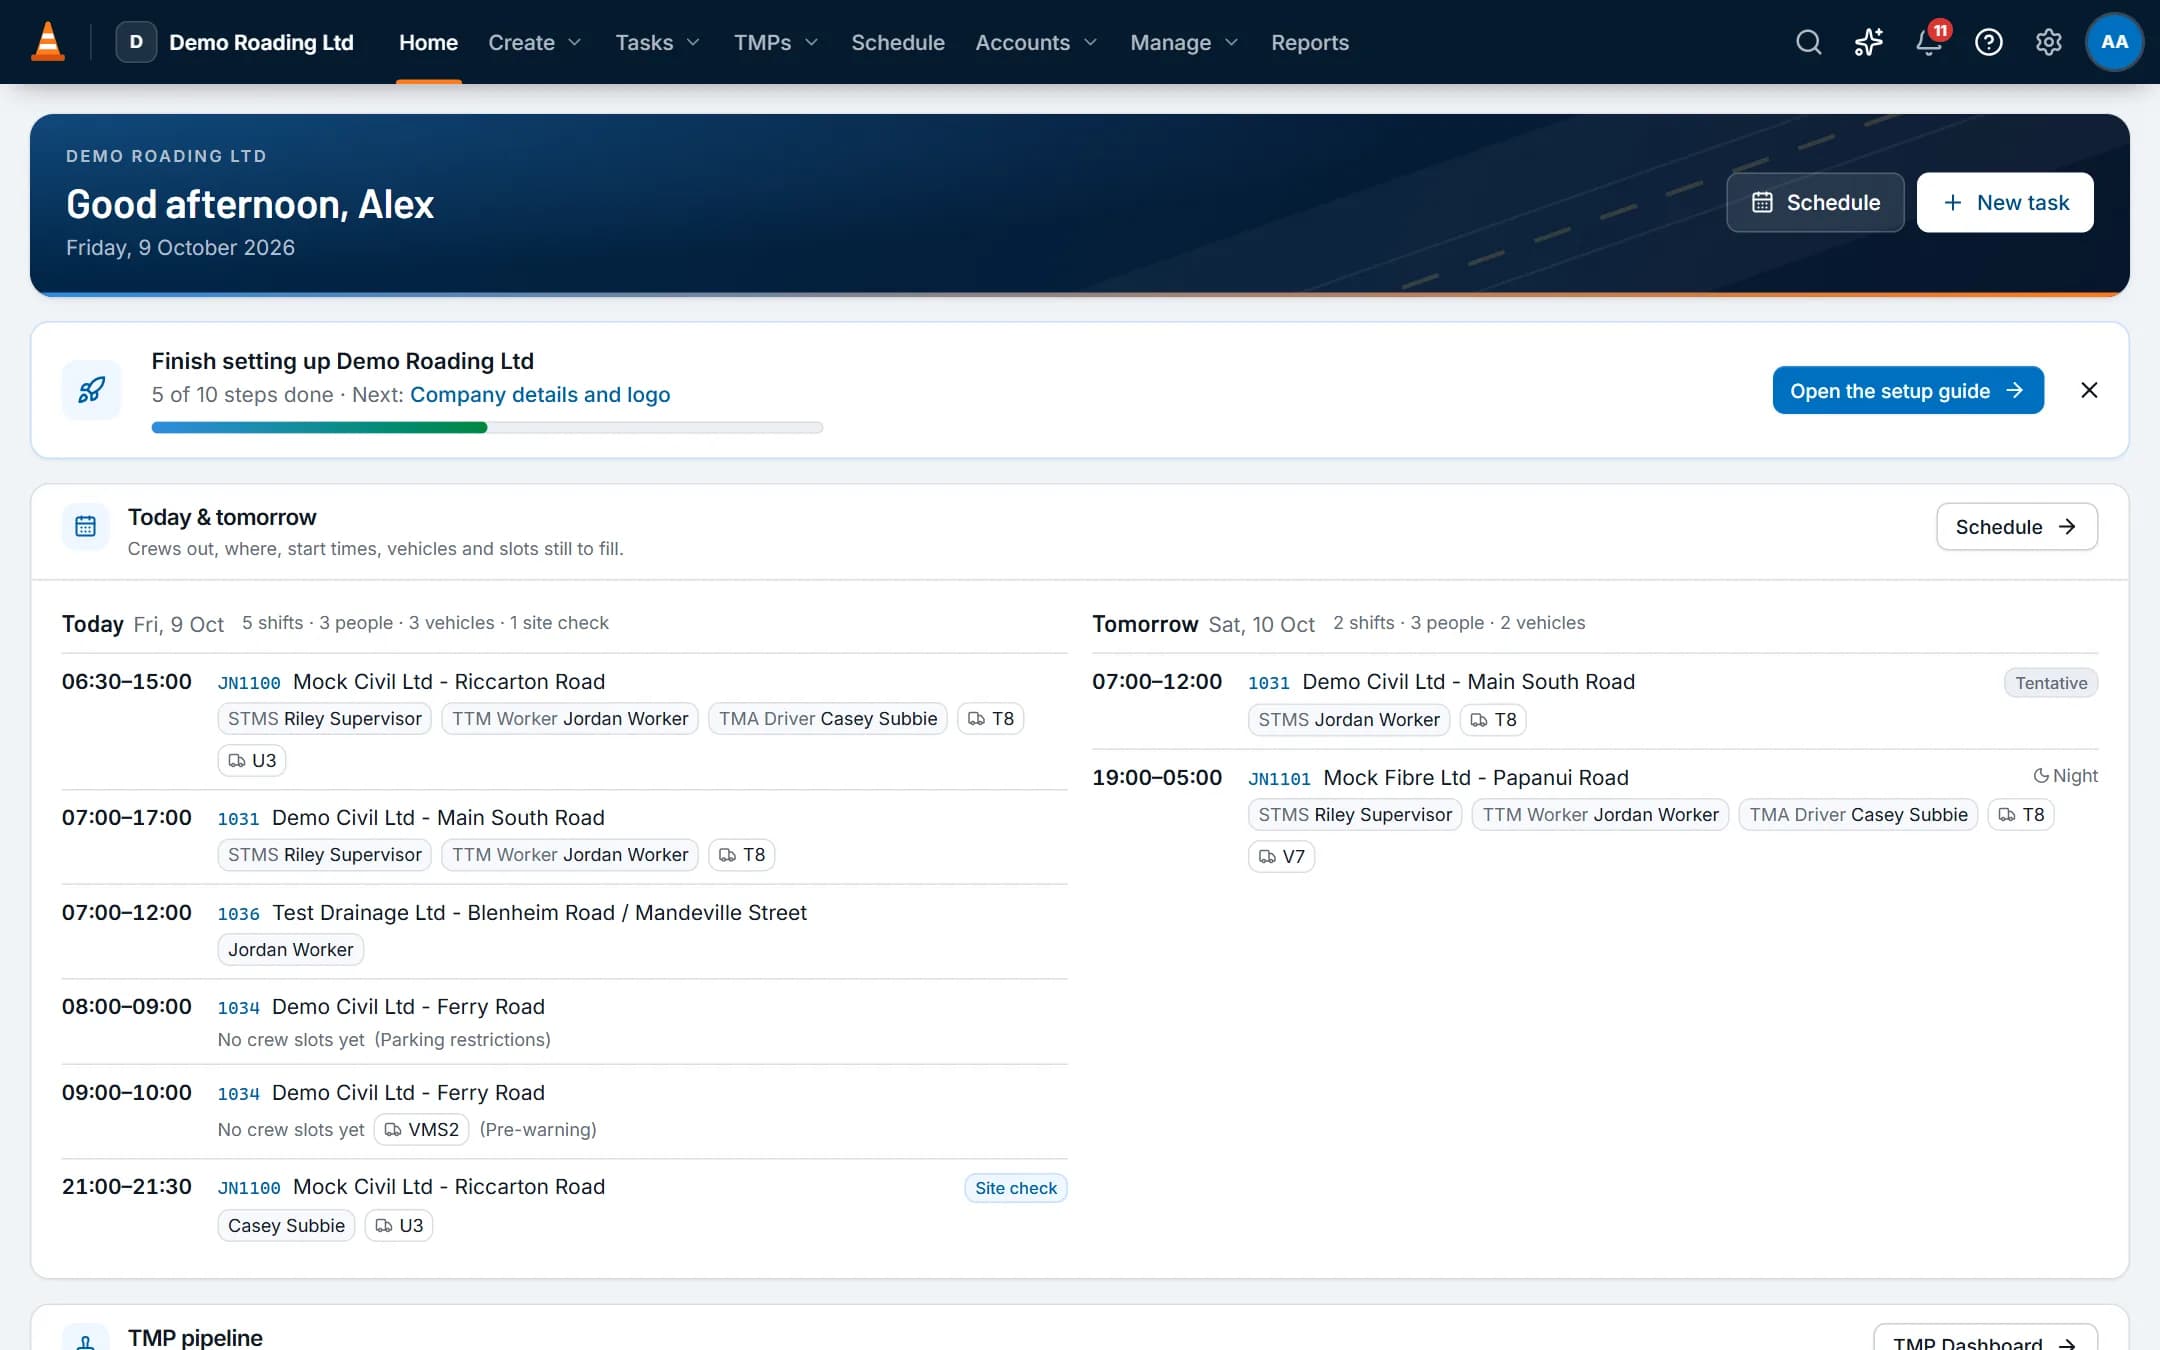Click the Schedule button in the greeting banner
2160x1350 pixels.
[1815, 202]
